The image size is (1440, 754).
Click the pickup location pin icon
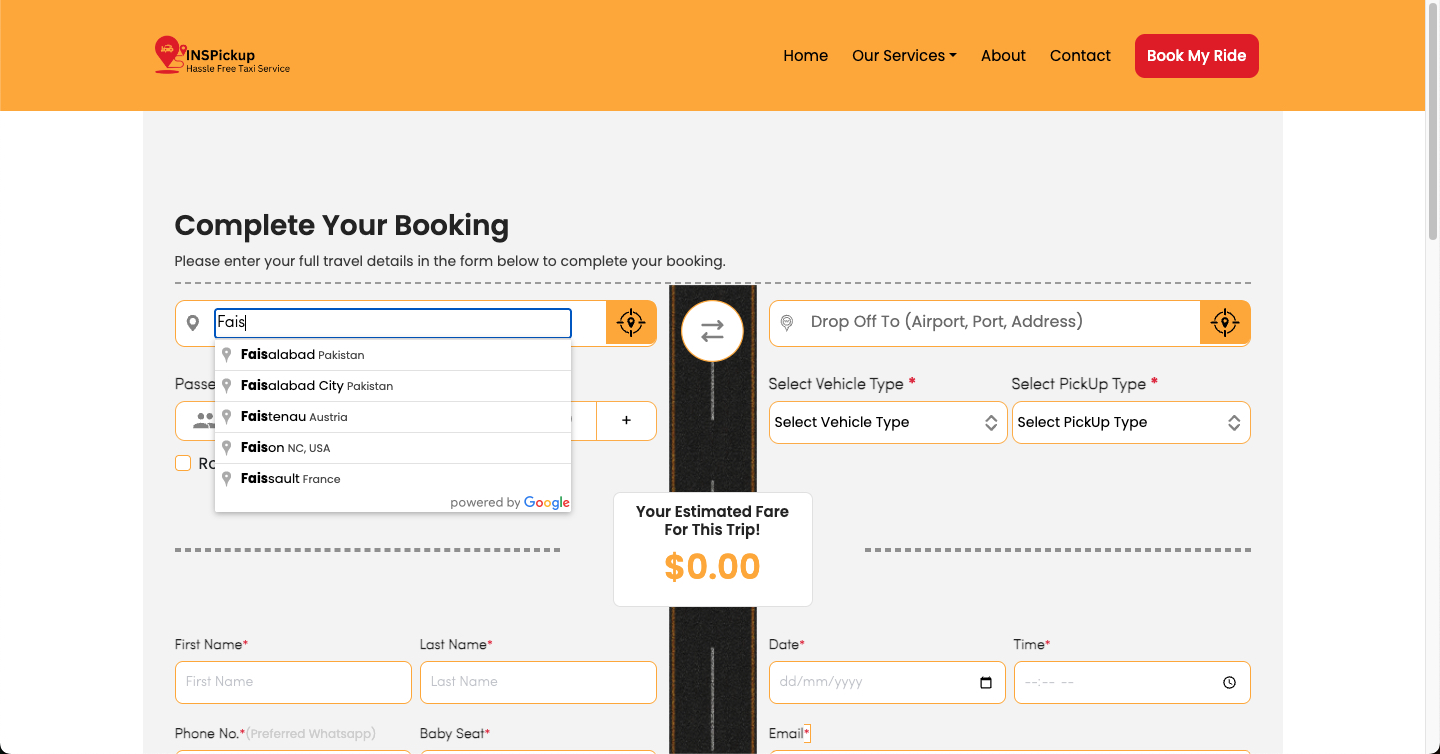pos(194,323)
